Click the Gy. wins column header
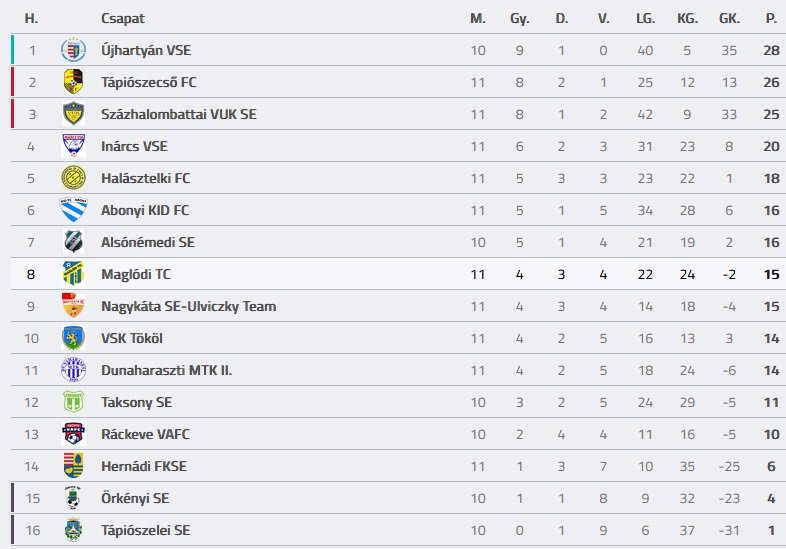786x549 pixels. tap(519, 18)
